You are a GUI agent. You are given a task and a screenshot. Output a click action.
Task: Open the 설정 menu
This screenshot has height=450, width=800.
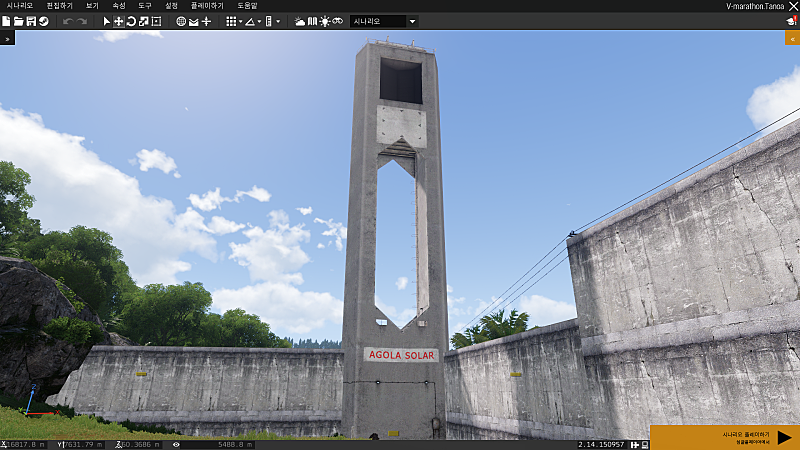(171, 6)
